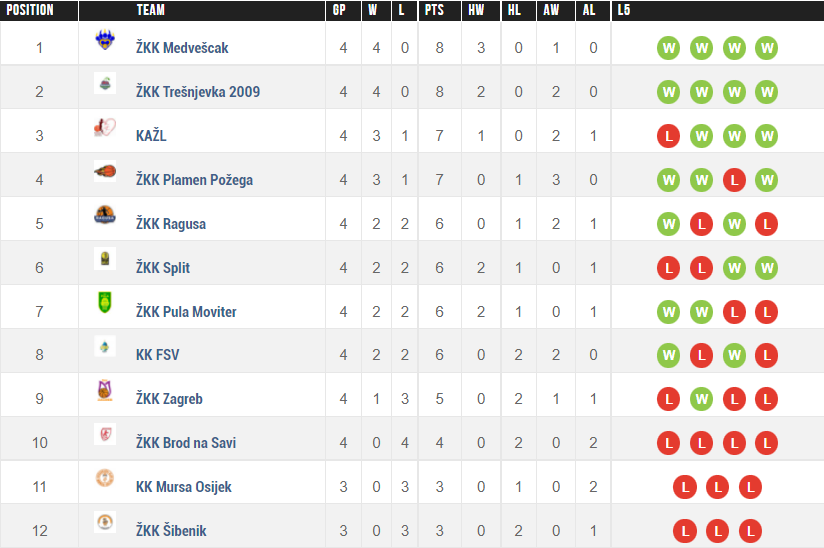This screenshot has height=548, width=824.
Task: Click the ŽKK Ragusa team logo
Action: [x=105, y=216]
